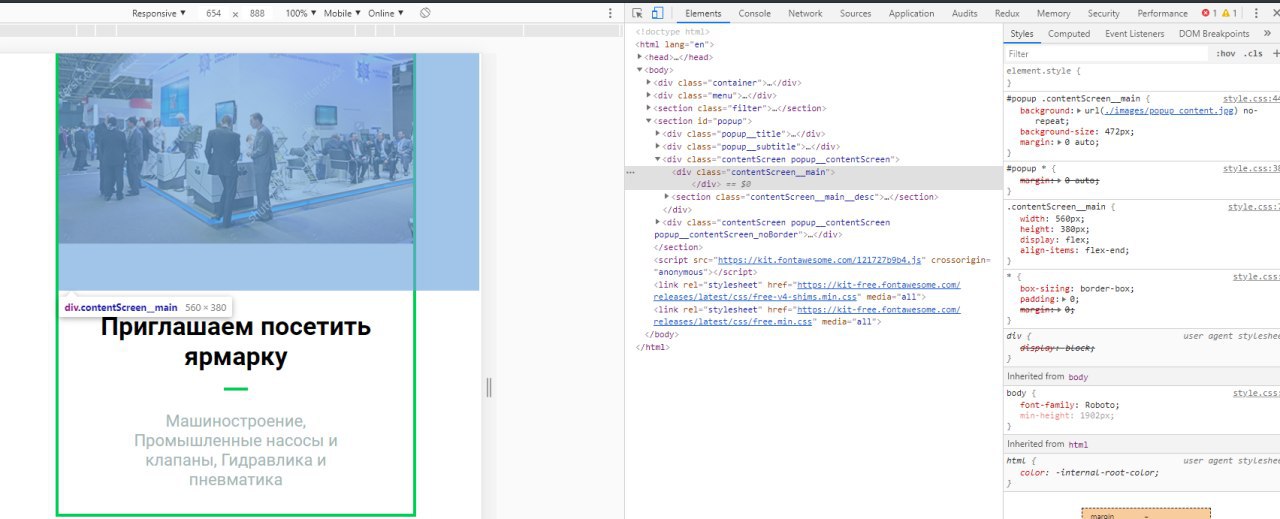Open the Security tab
The width and height of the screenshot is (1280, 519).
(x=1103, y=13)
